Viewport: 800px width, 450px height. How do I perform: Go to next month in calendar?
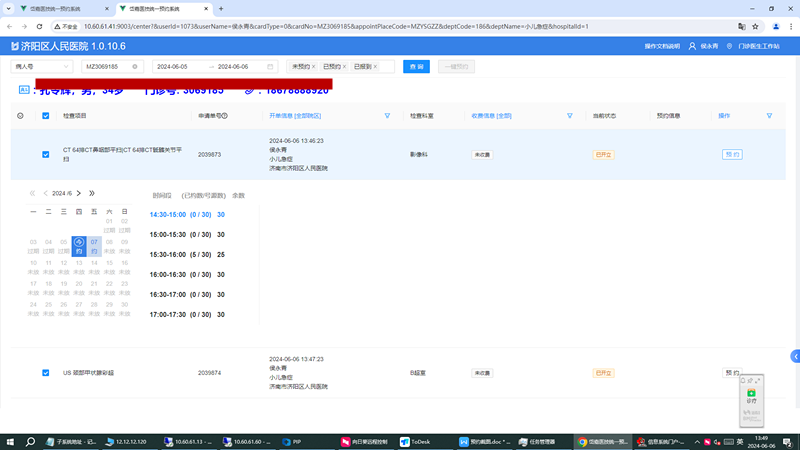(80, 193)
